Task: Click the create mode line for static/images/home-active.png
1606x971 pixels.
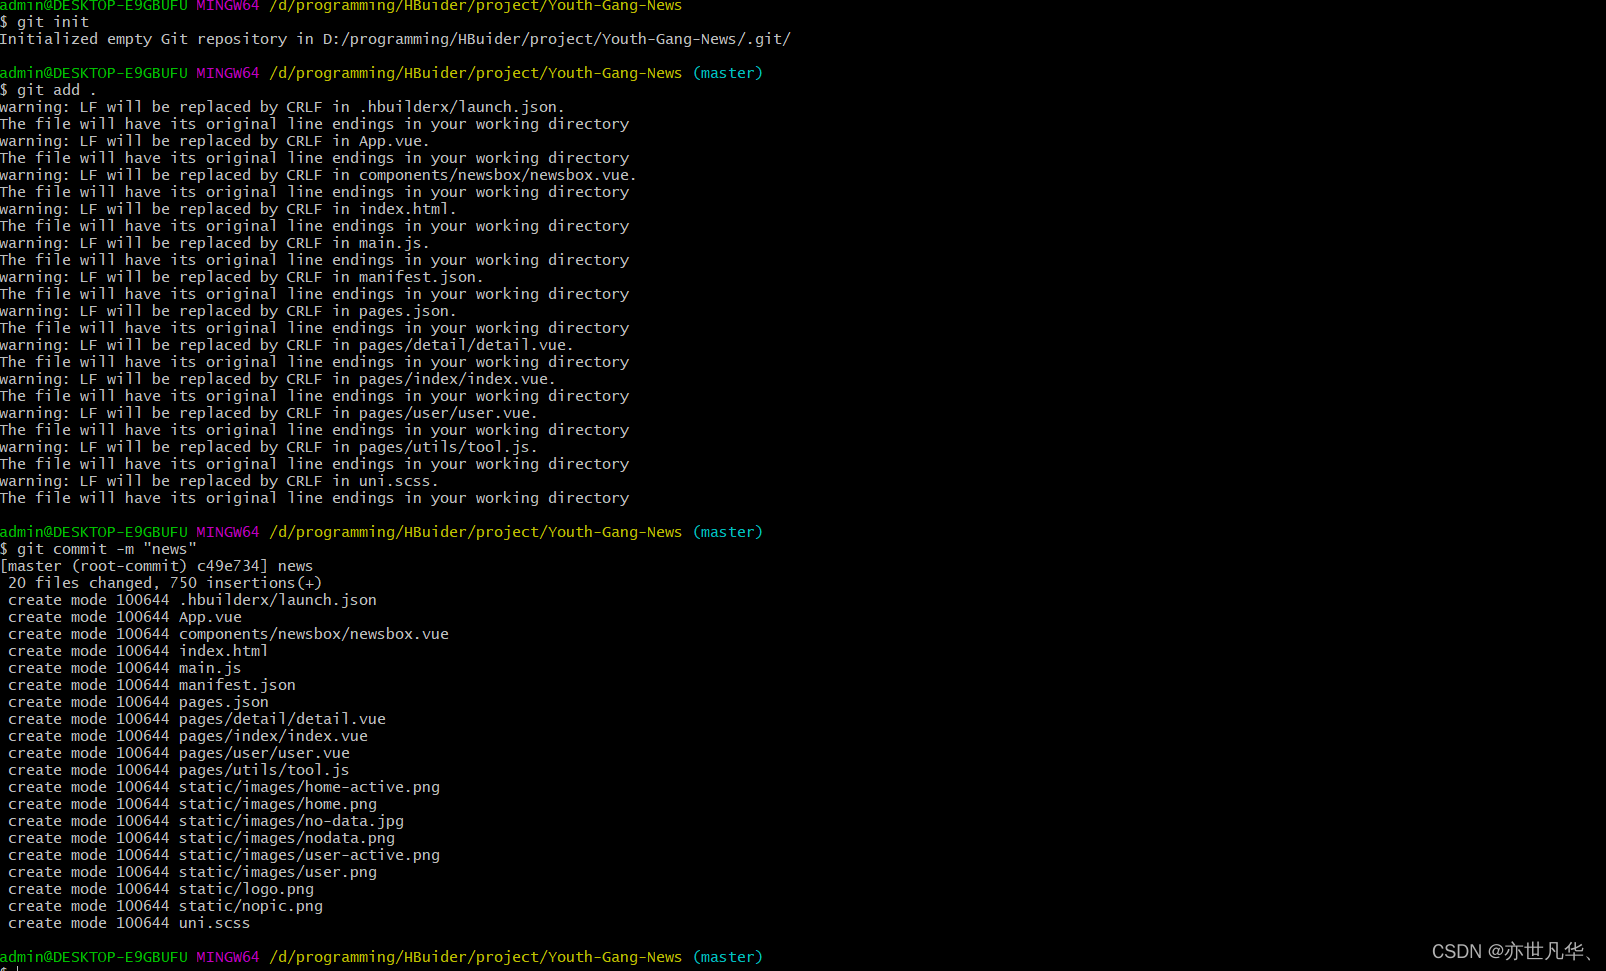Action: point(224,787)
